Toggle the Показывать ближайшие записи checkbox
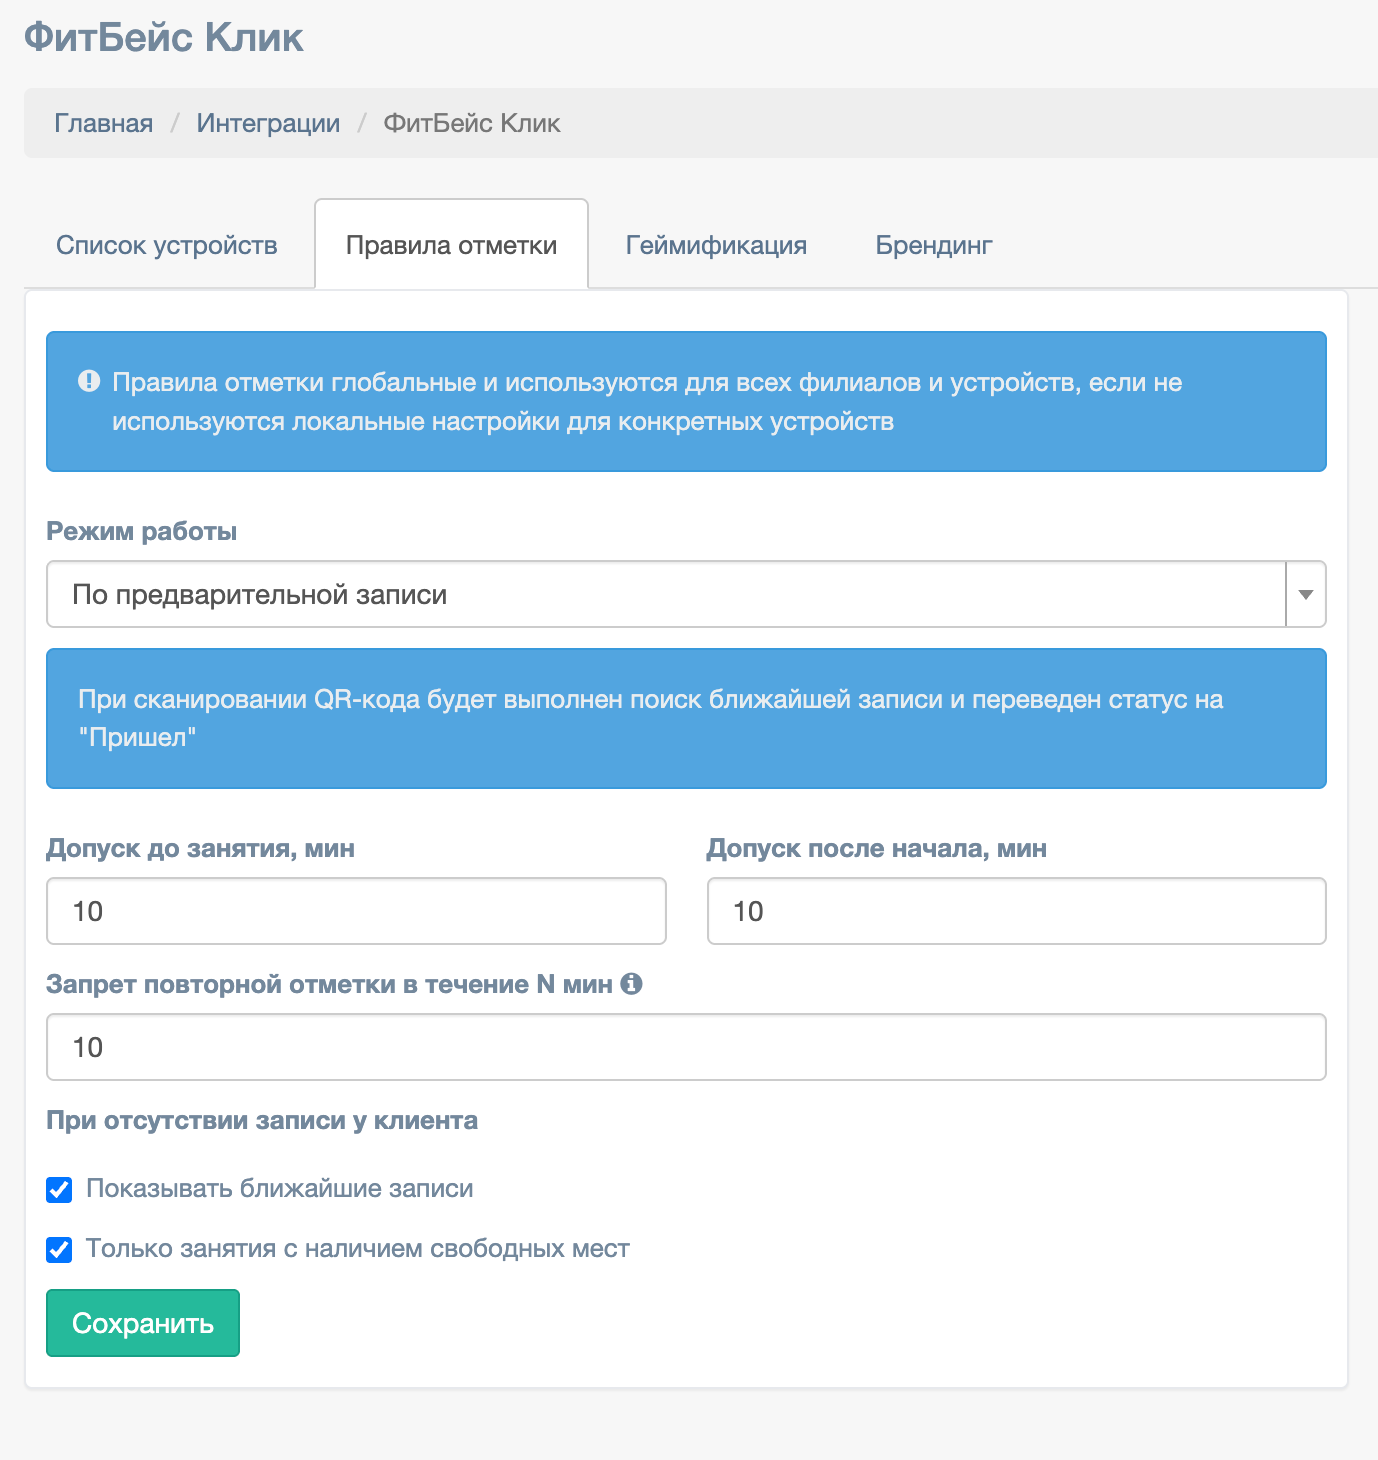1378x1460 pixels. (60, 1190)
